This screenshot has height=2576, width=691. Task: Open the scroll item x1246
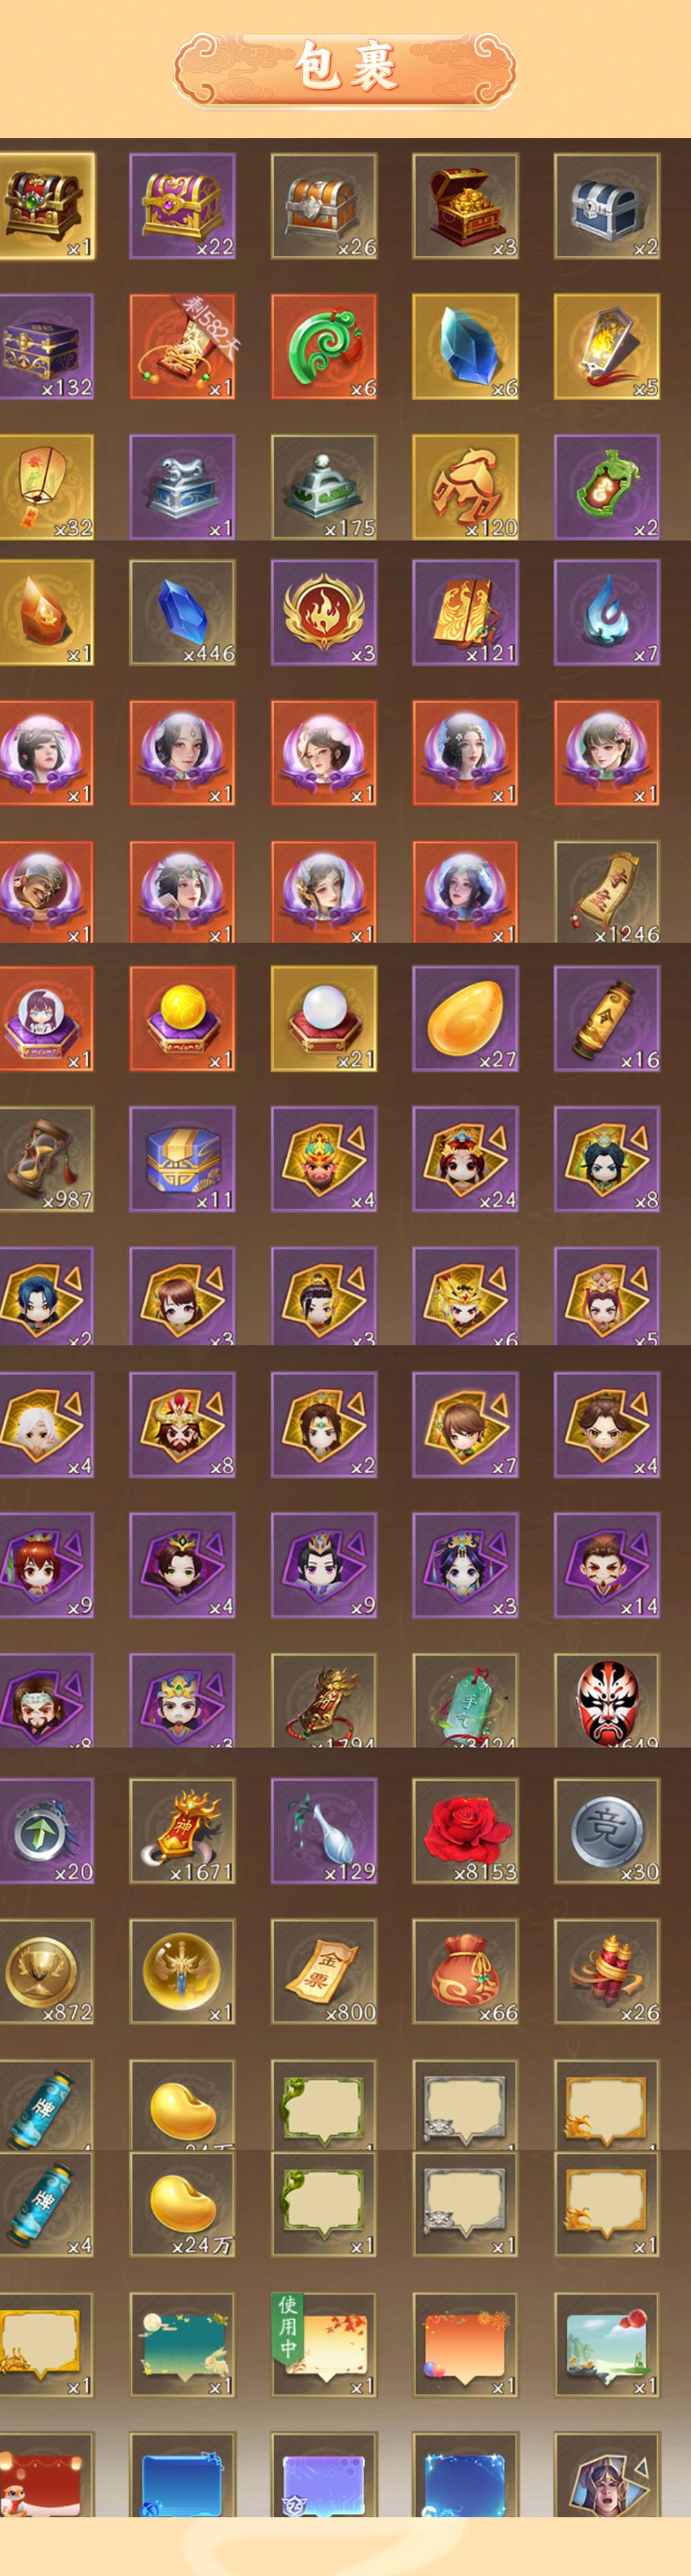point(607,892)
